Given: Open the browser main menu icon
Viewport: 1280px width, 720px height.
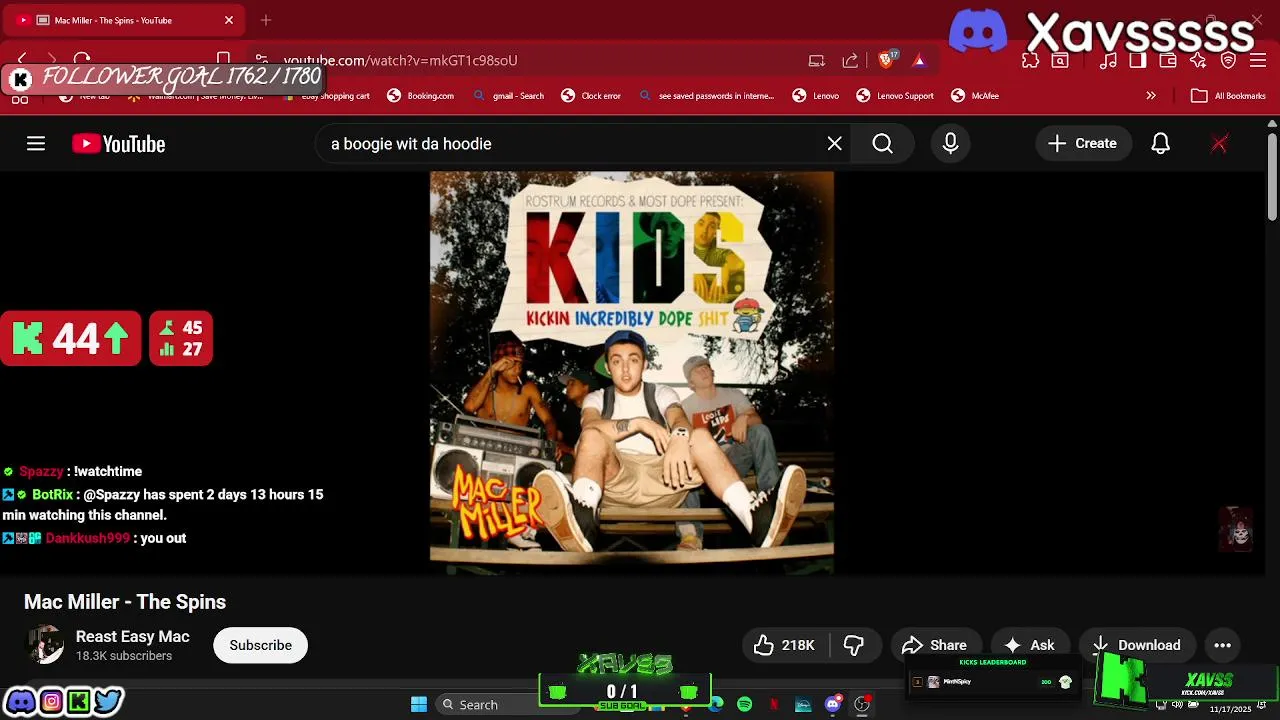Looking at the screenshot, I should click(x=1257, y=61).
